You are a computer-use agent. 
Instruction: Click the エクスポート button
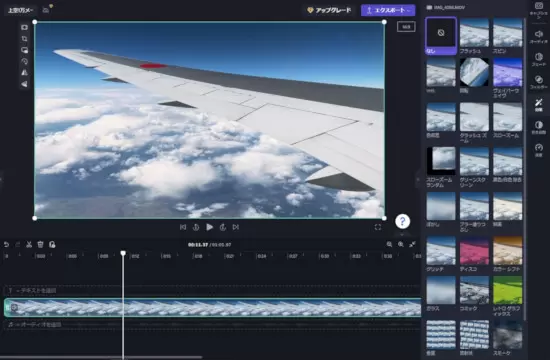click(388, 10)
